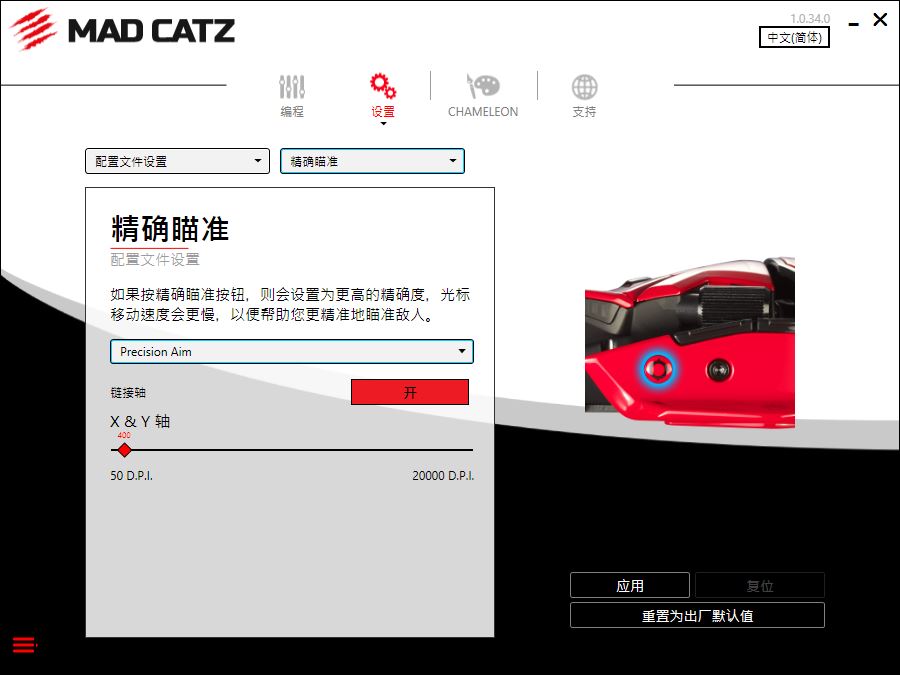The width and height of the screenshot is (900, 675).
Task: Open the 中文(简体) language selector
Action: [x=794, y=38]
